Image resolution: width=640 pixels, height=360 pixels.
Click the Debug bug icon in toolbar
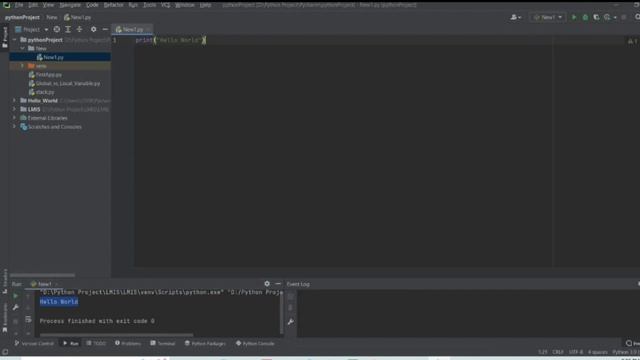point(585,18)
